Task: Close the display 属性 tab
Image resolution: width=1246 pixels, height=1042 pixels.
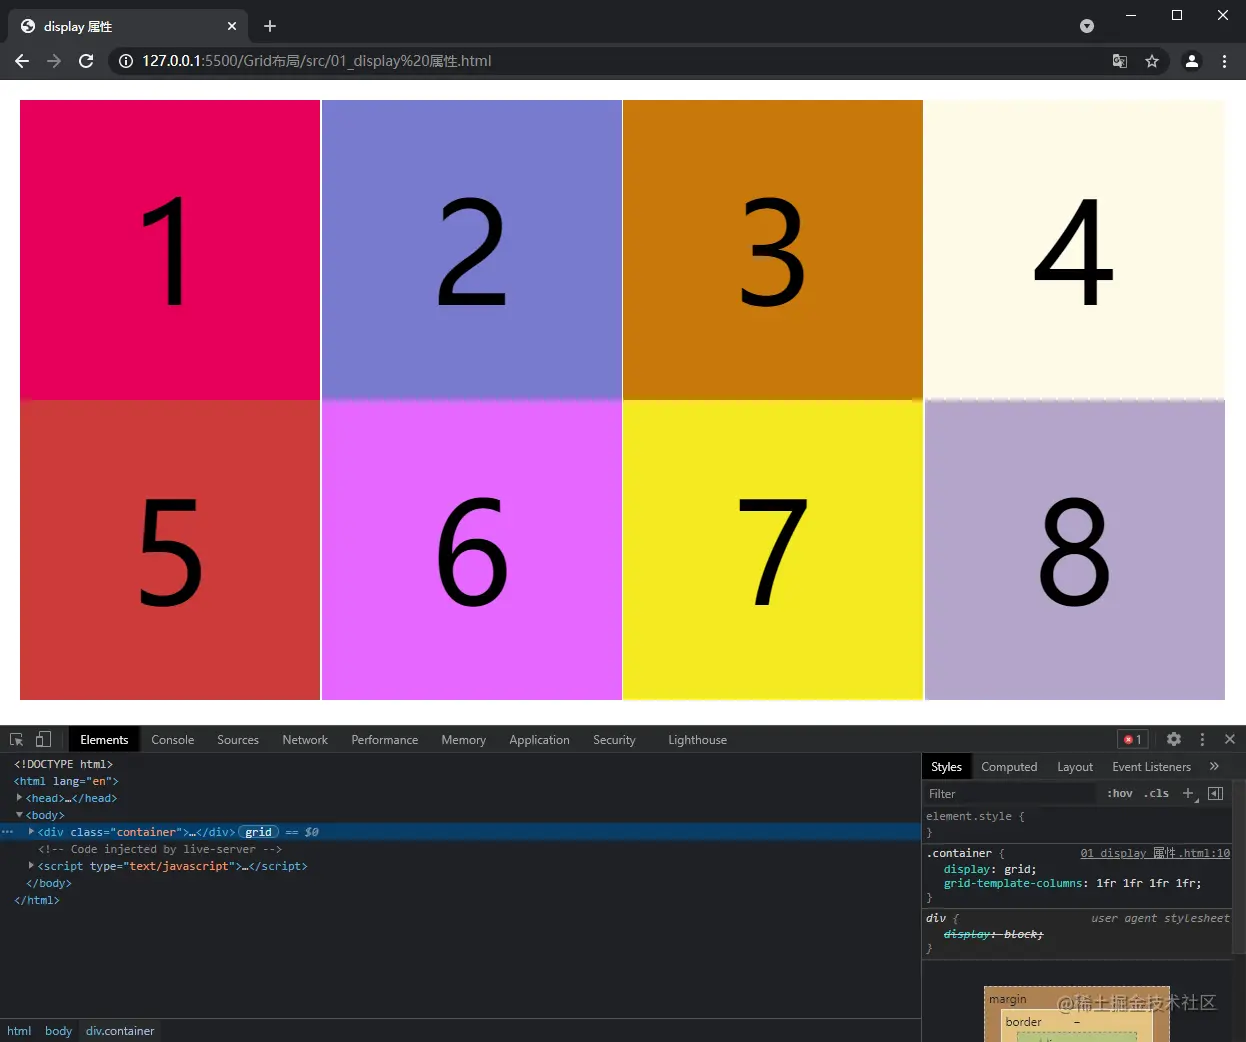Action: pos(232,26)
